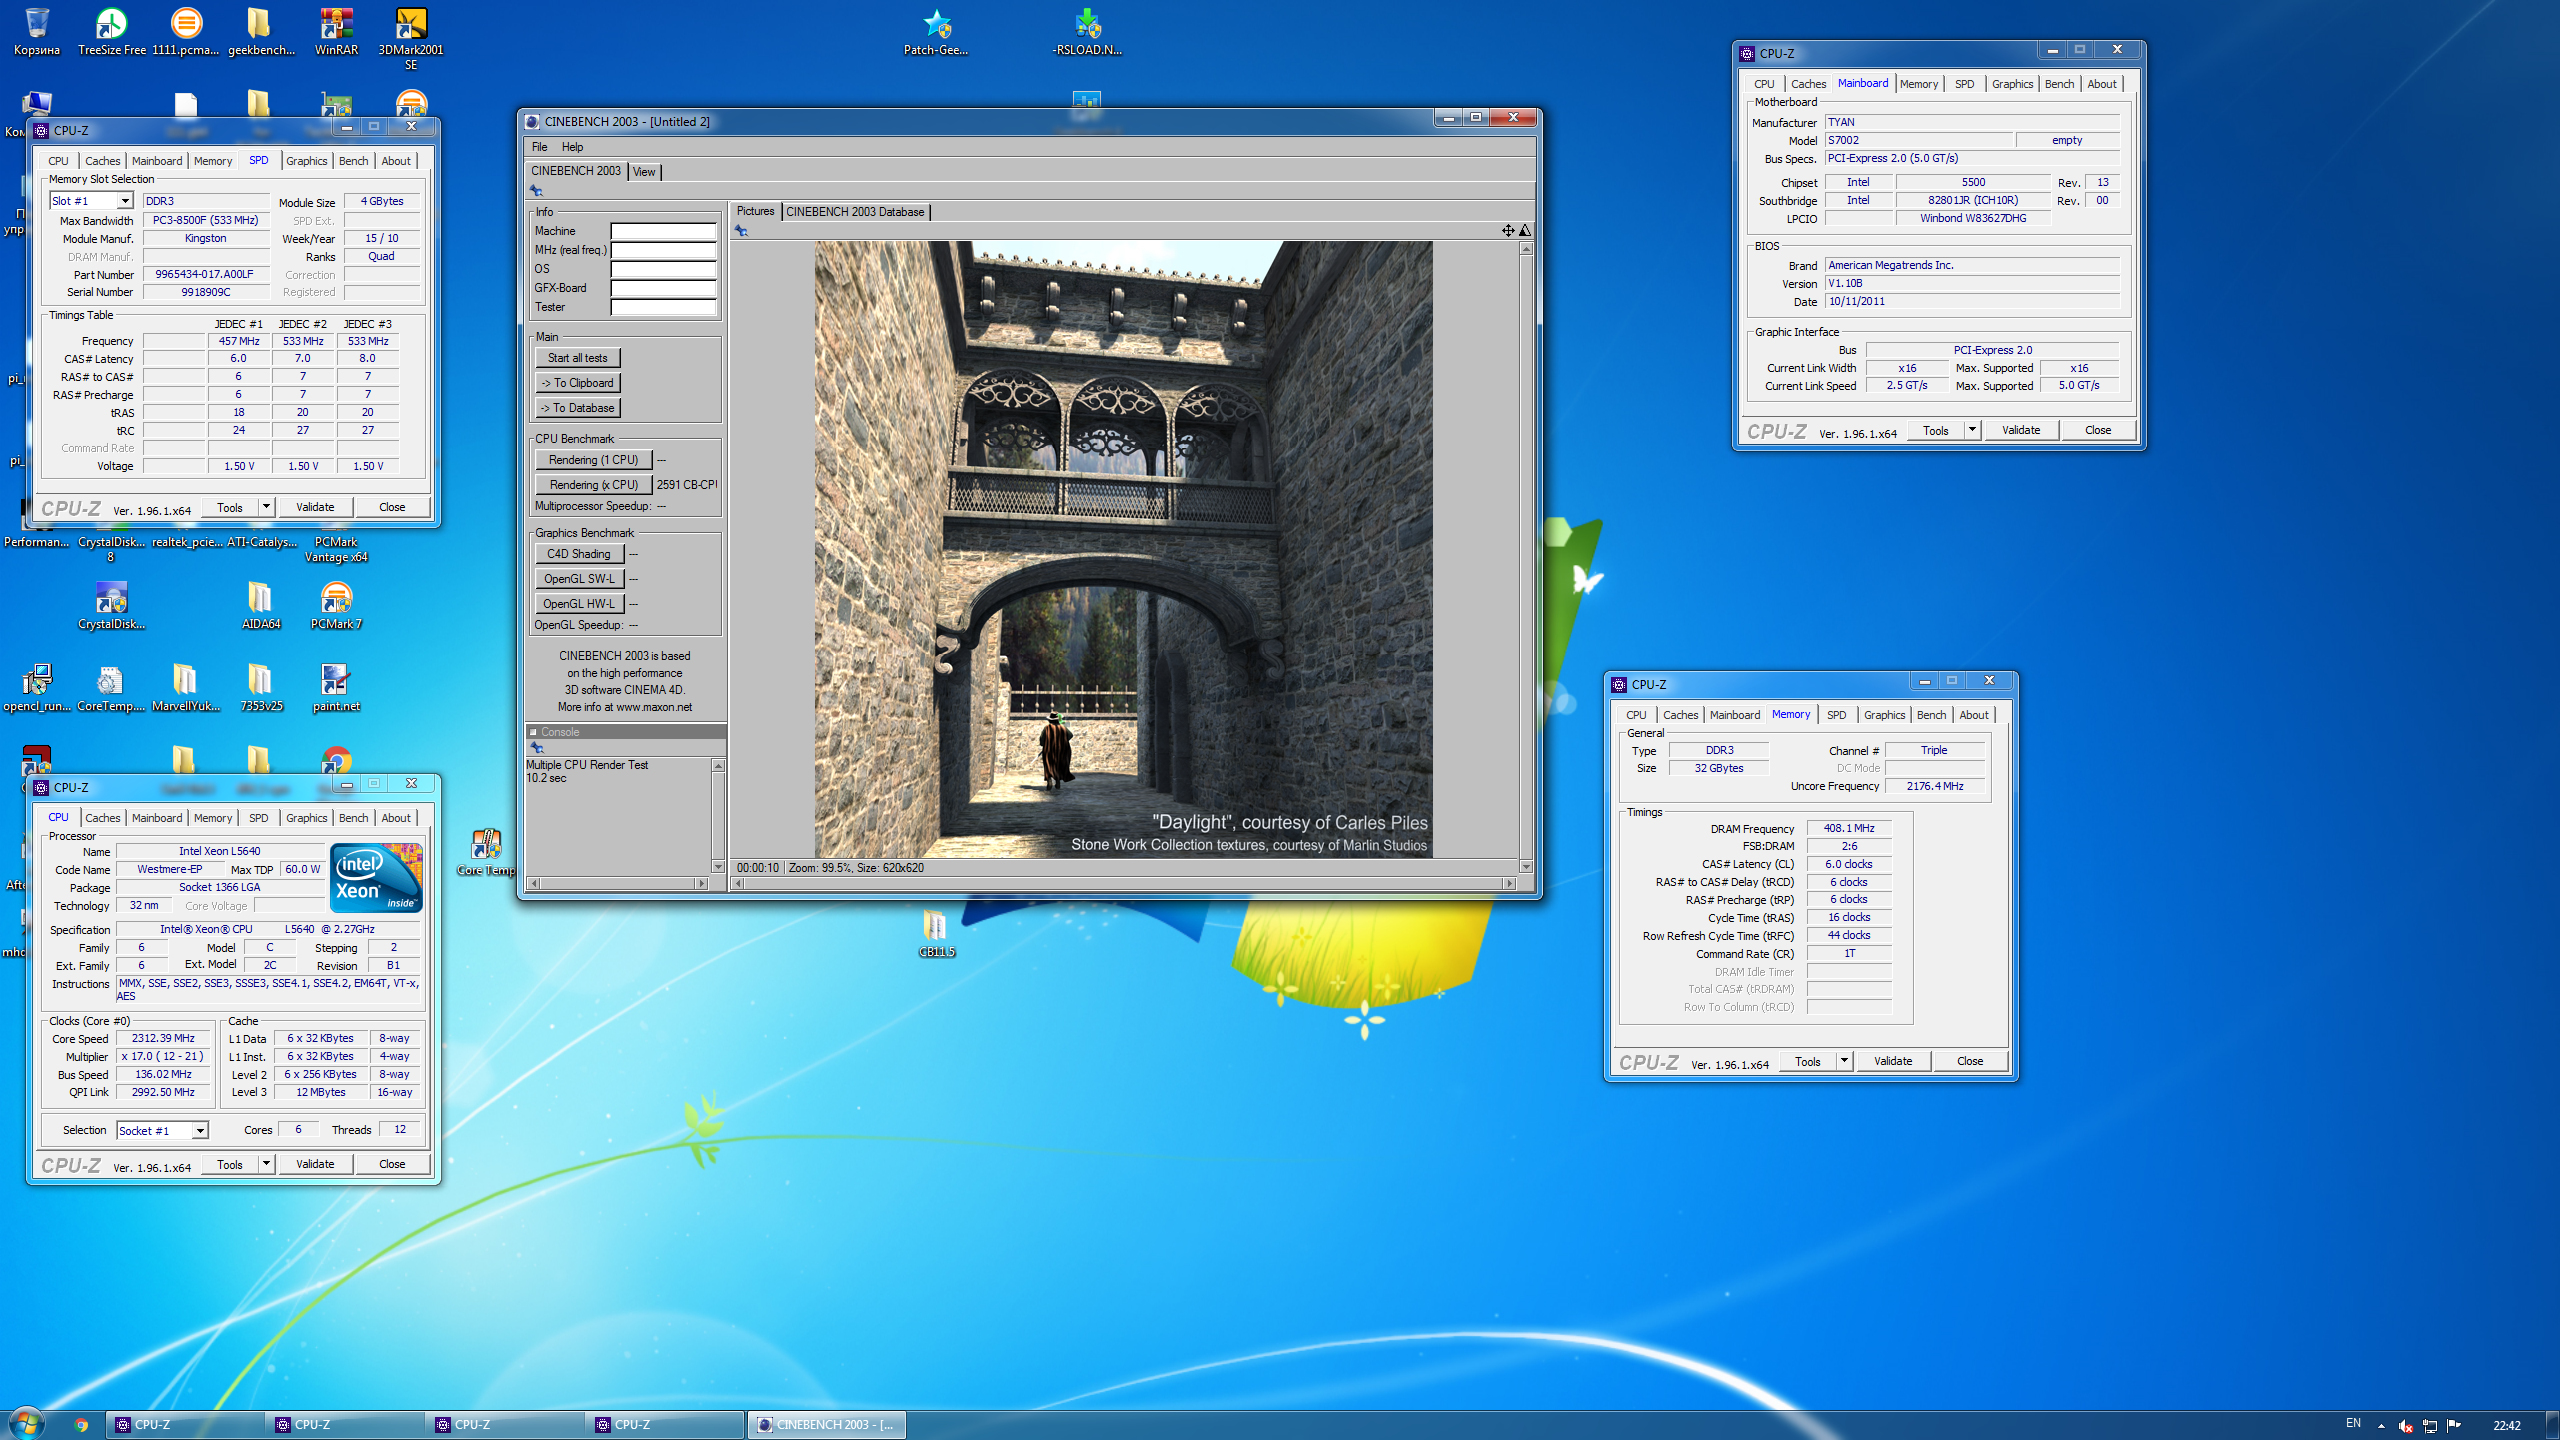Click the GFX-Board input field
Screen dimensions: 2560x1440
(663, 288)
